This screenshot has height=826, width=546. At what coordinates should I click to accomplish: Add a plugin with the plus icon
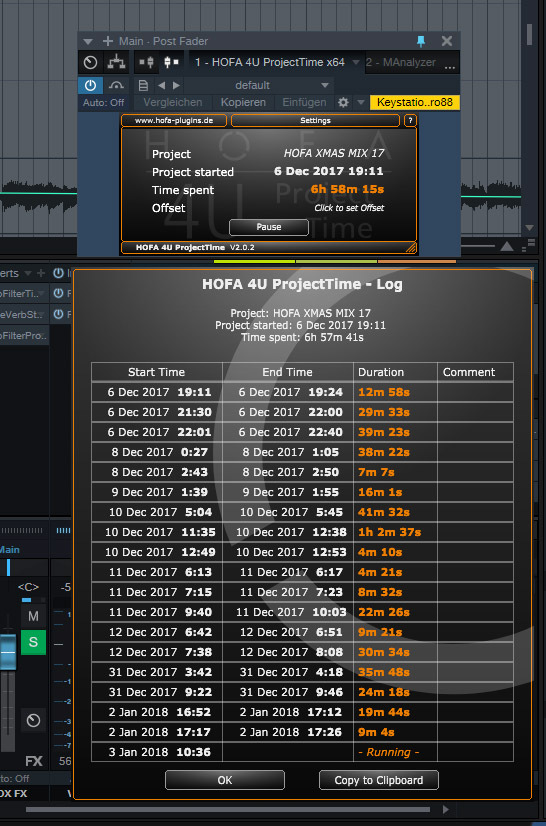point(108,41)
